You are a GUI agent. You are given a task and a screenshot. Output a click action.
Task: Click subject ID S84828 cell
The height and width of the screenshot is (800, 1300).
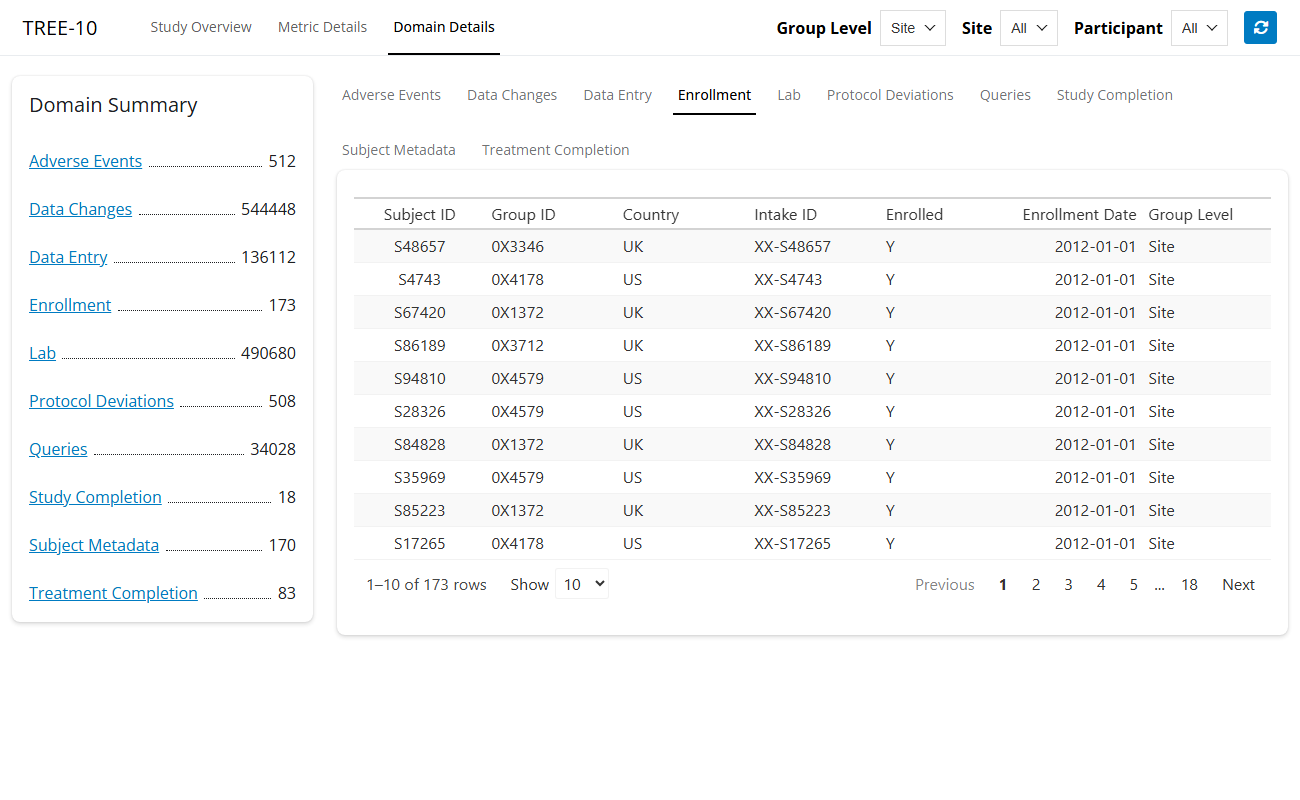click(419, 444)
